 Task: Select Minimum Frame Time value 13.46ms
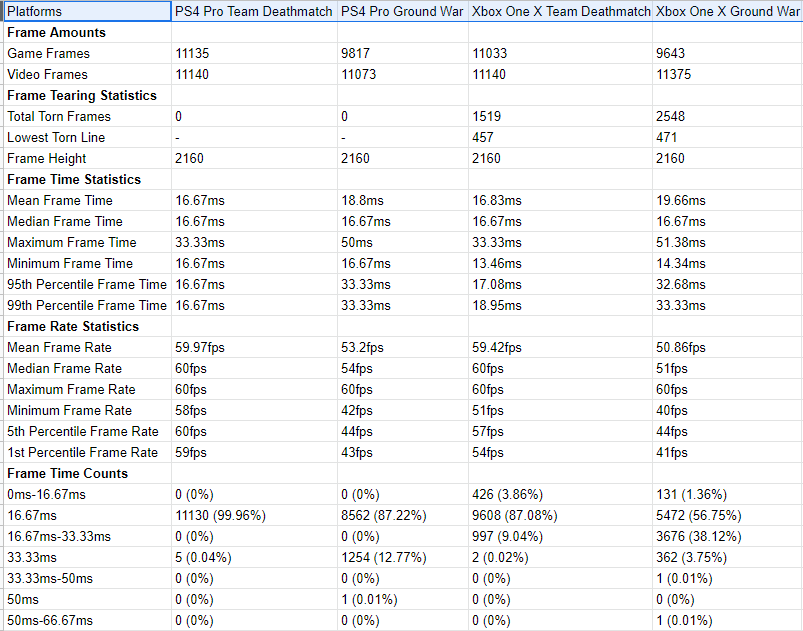click(497, 263)
